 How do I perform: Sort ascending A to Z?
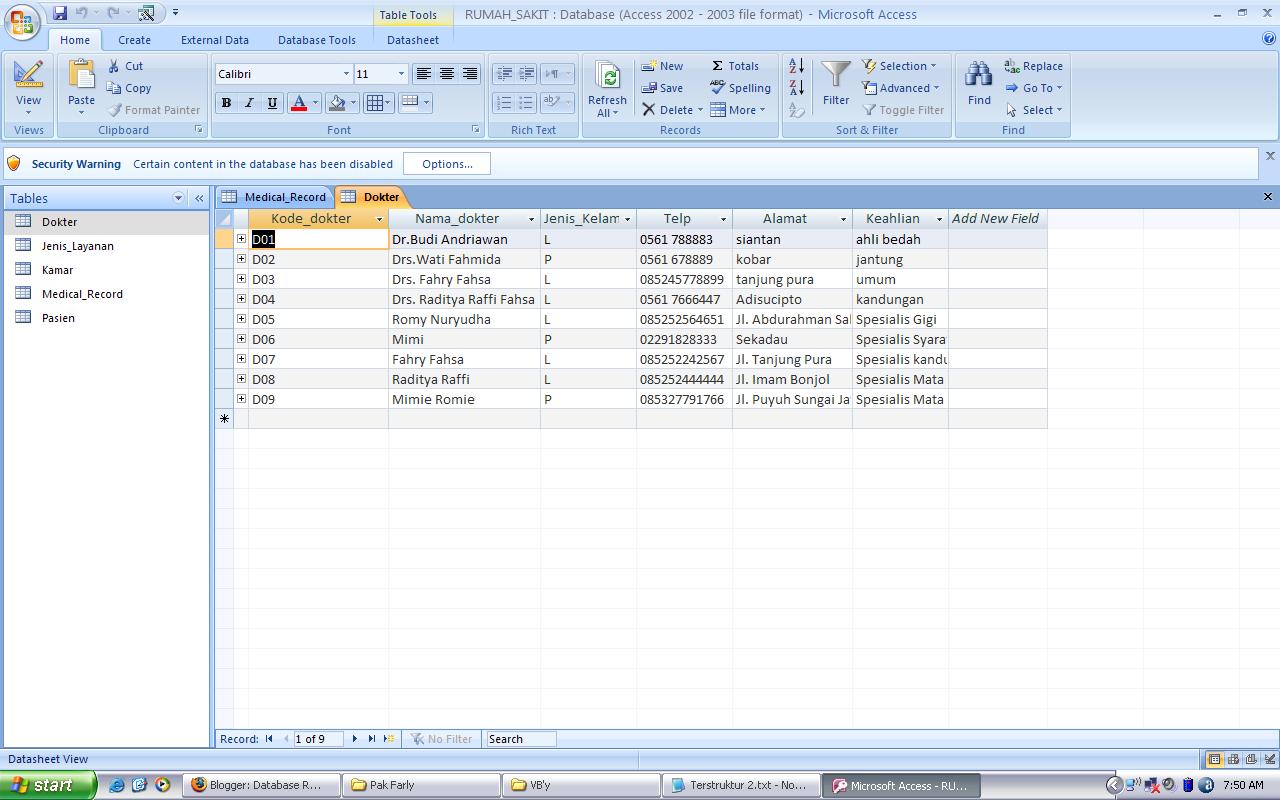(797, 66)
